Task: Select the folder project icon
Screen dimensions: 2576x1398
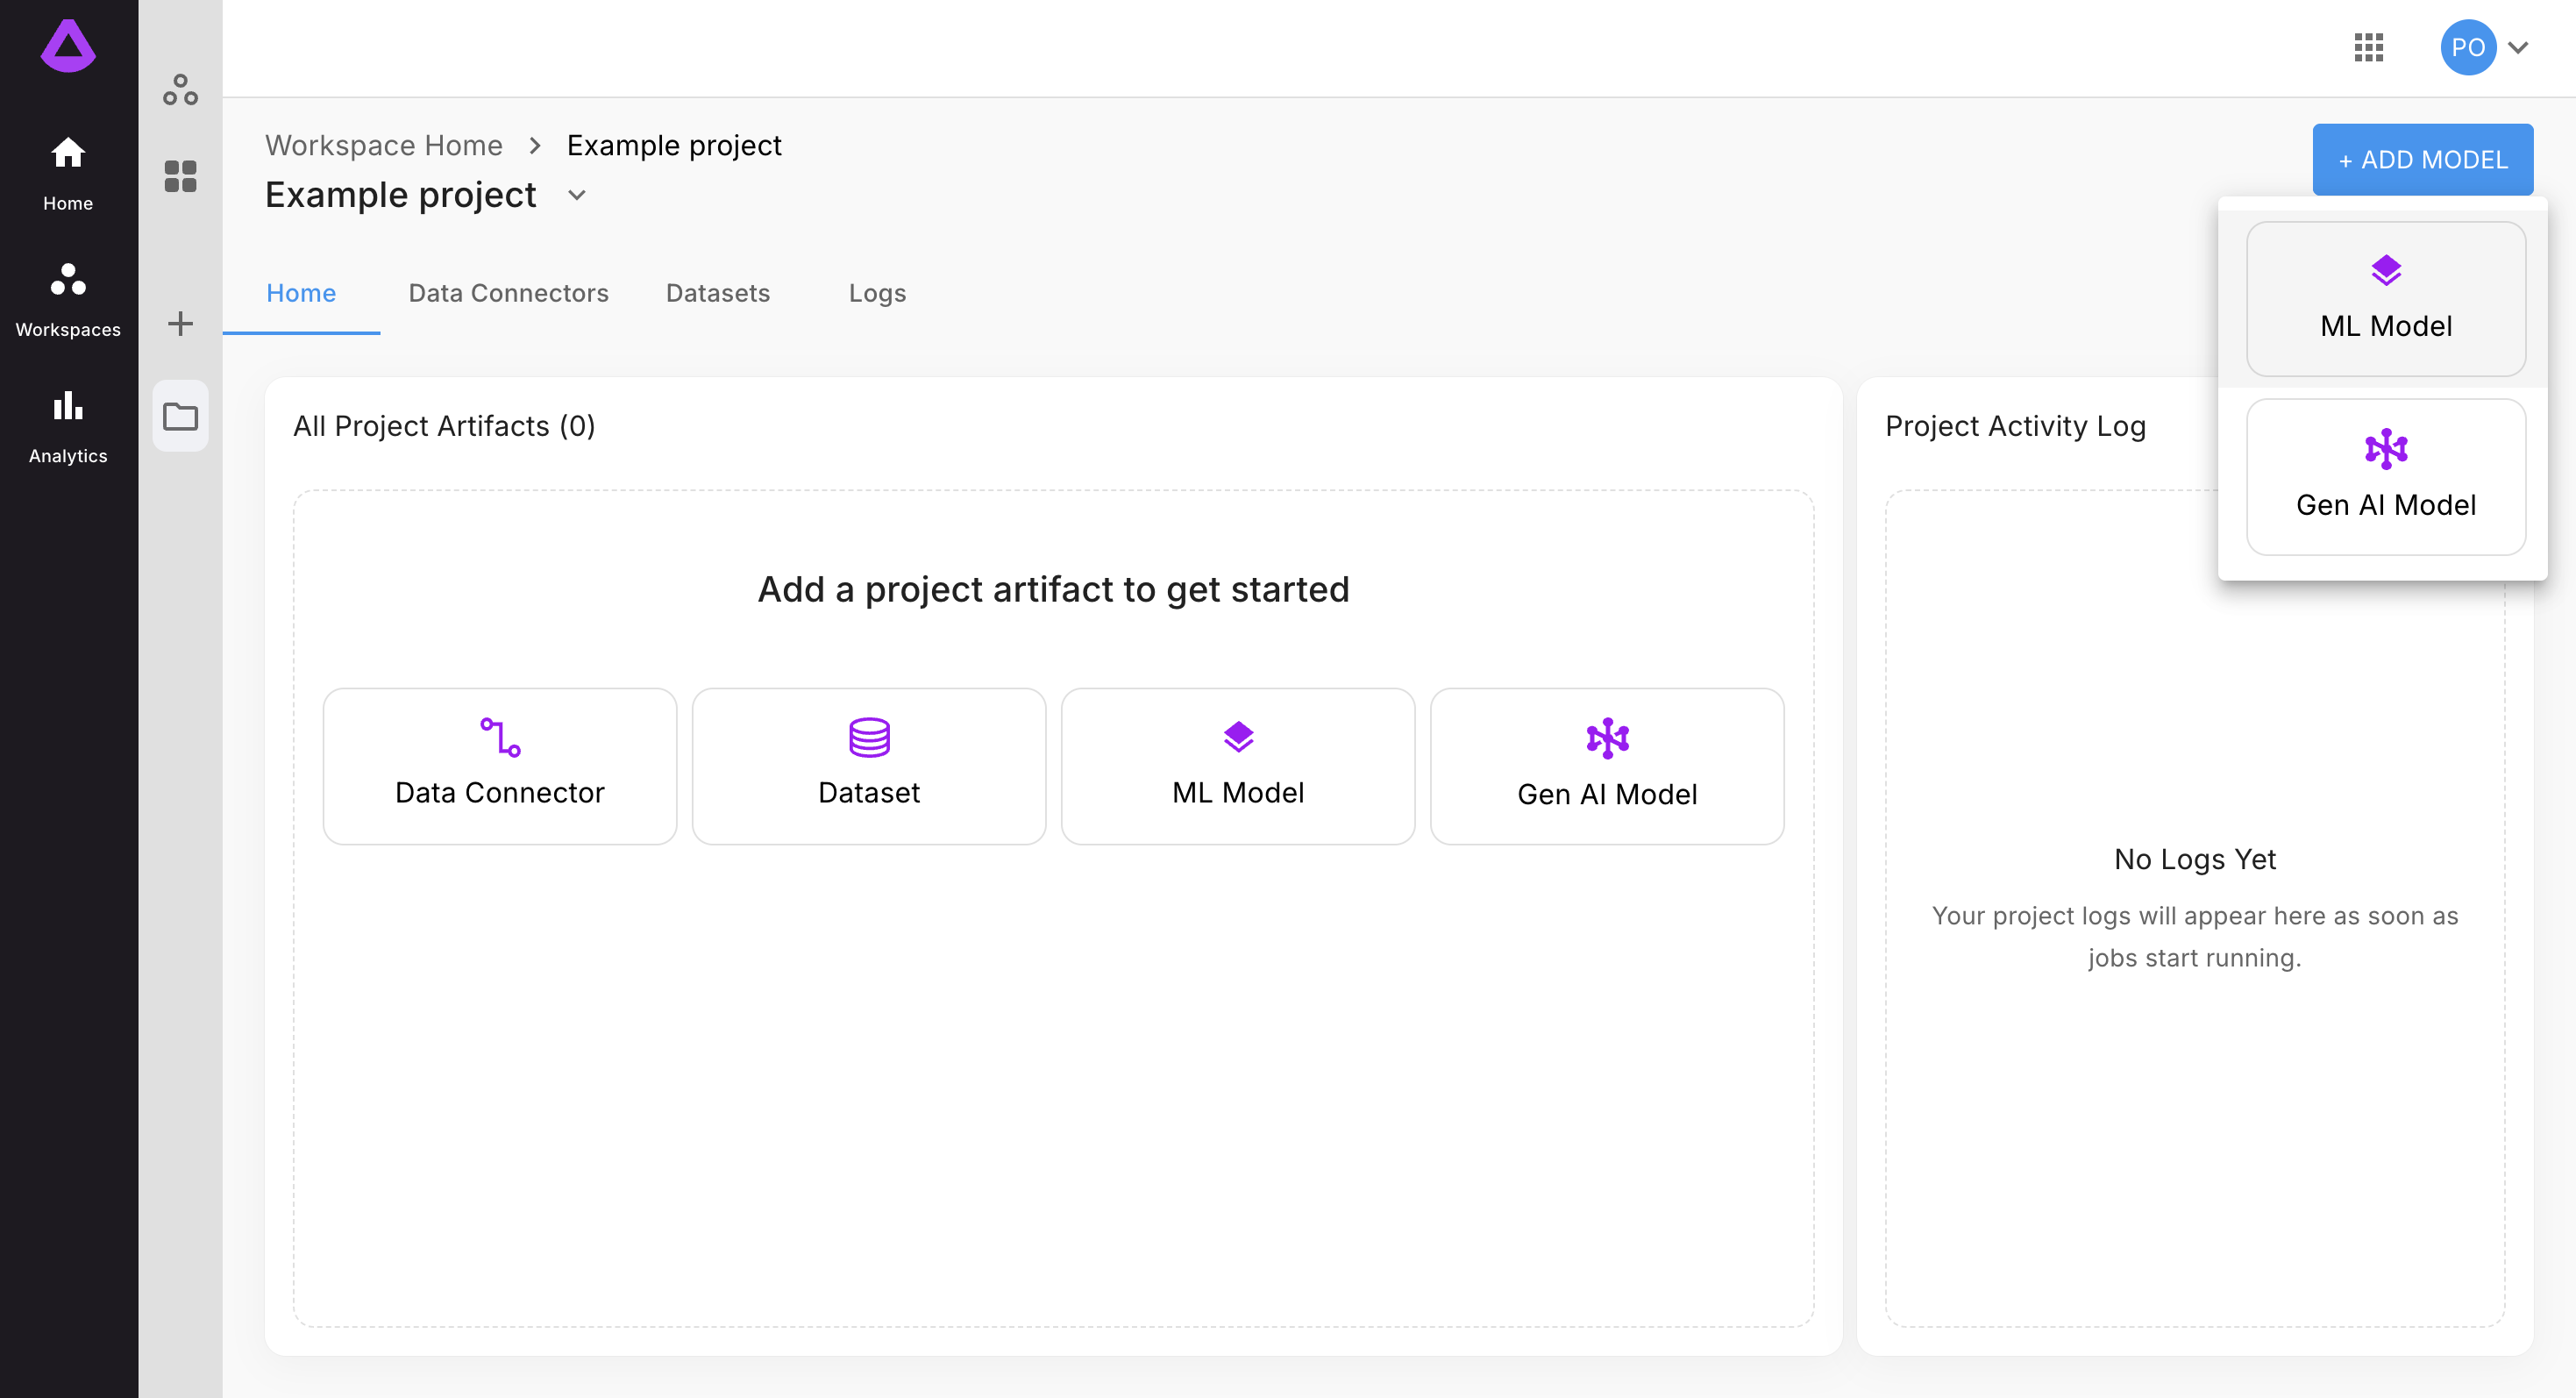Action: coord(180,416)
